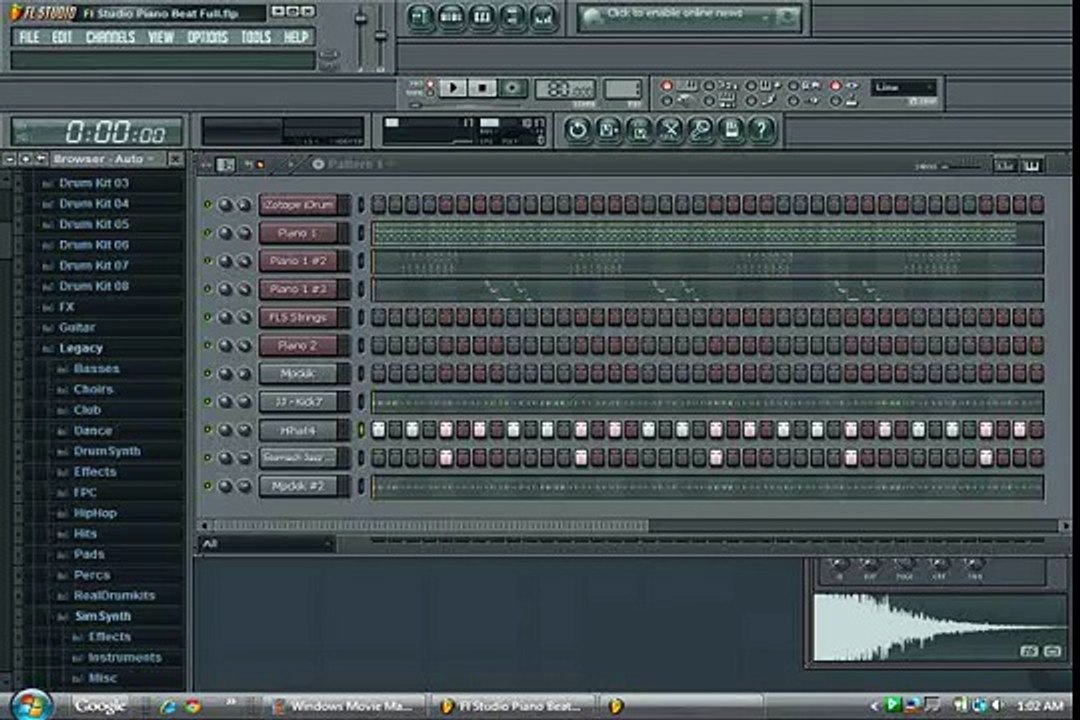
Task: Collapse the SimSynth folder
Action: click(102, 617)
